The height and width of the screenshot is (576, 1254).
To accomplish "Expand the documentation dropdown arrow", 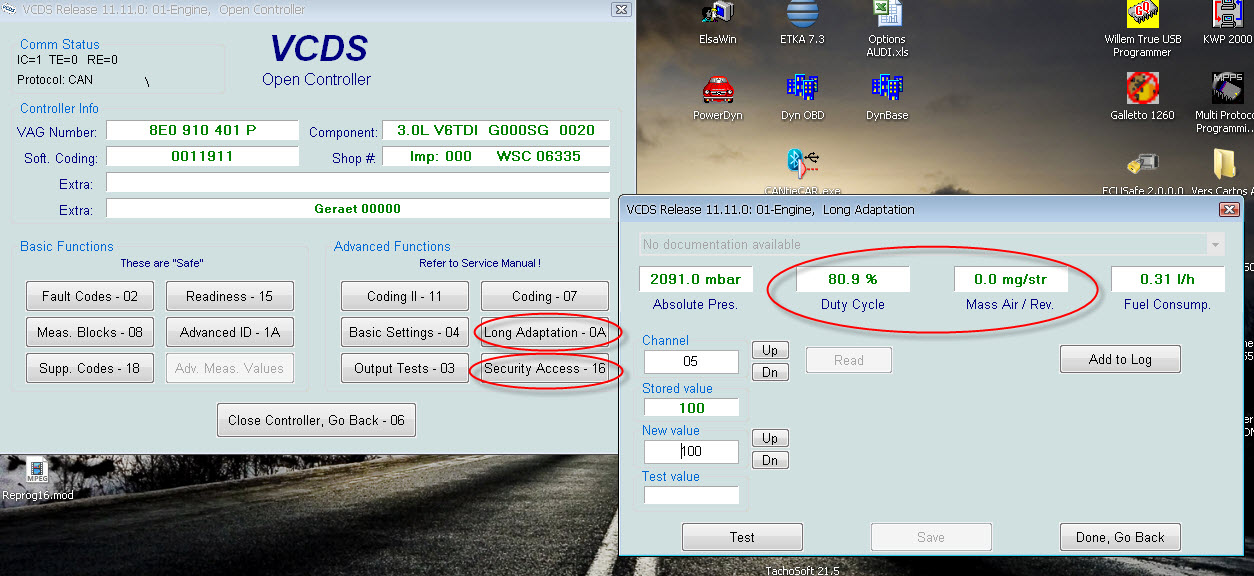I will click(1215, 245).
